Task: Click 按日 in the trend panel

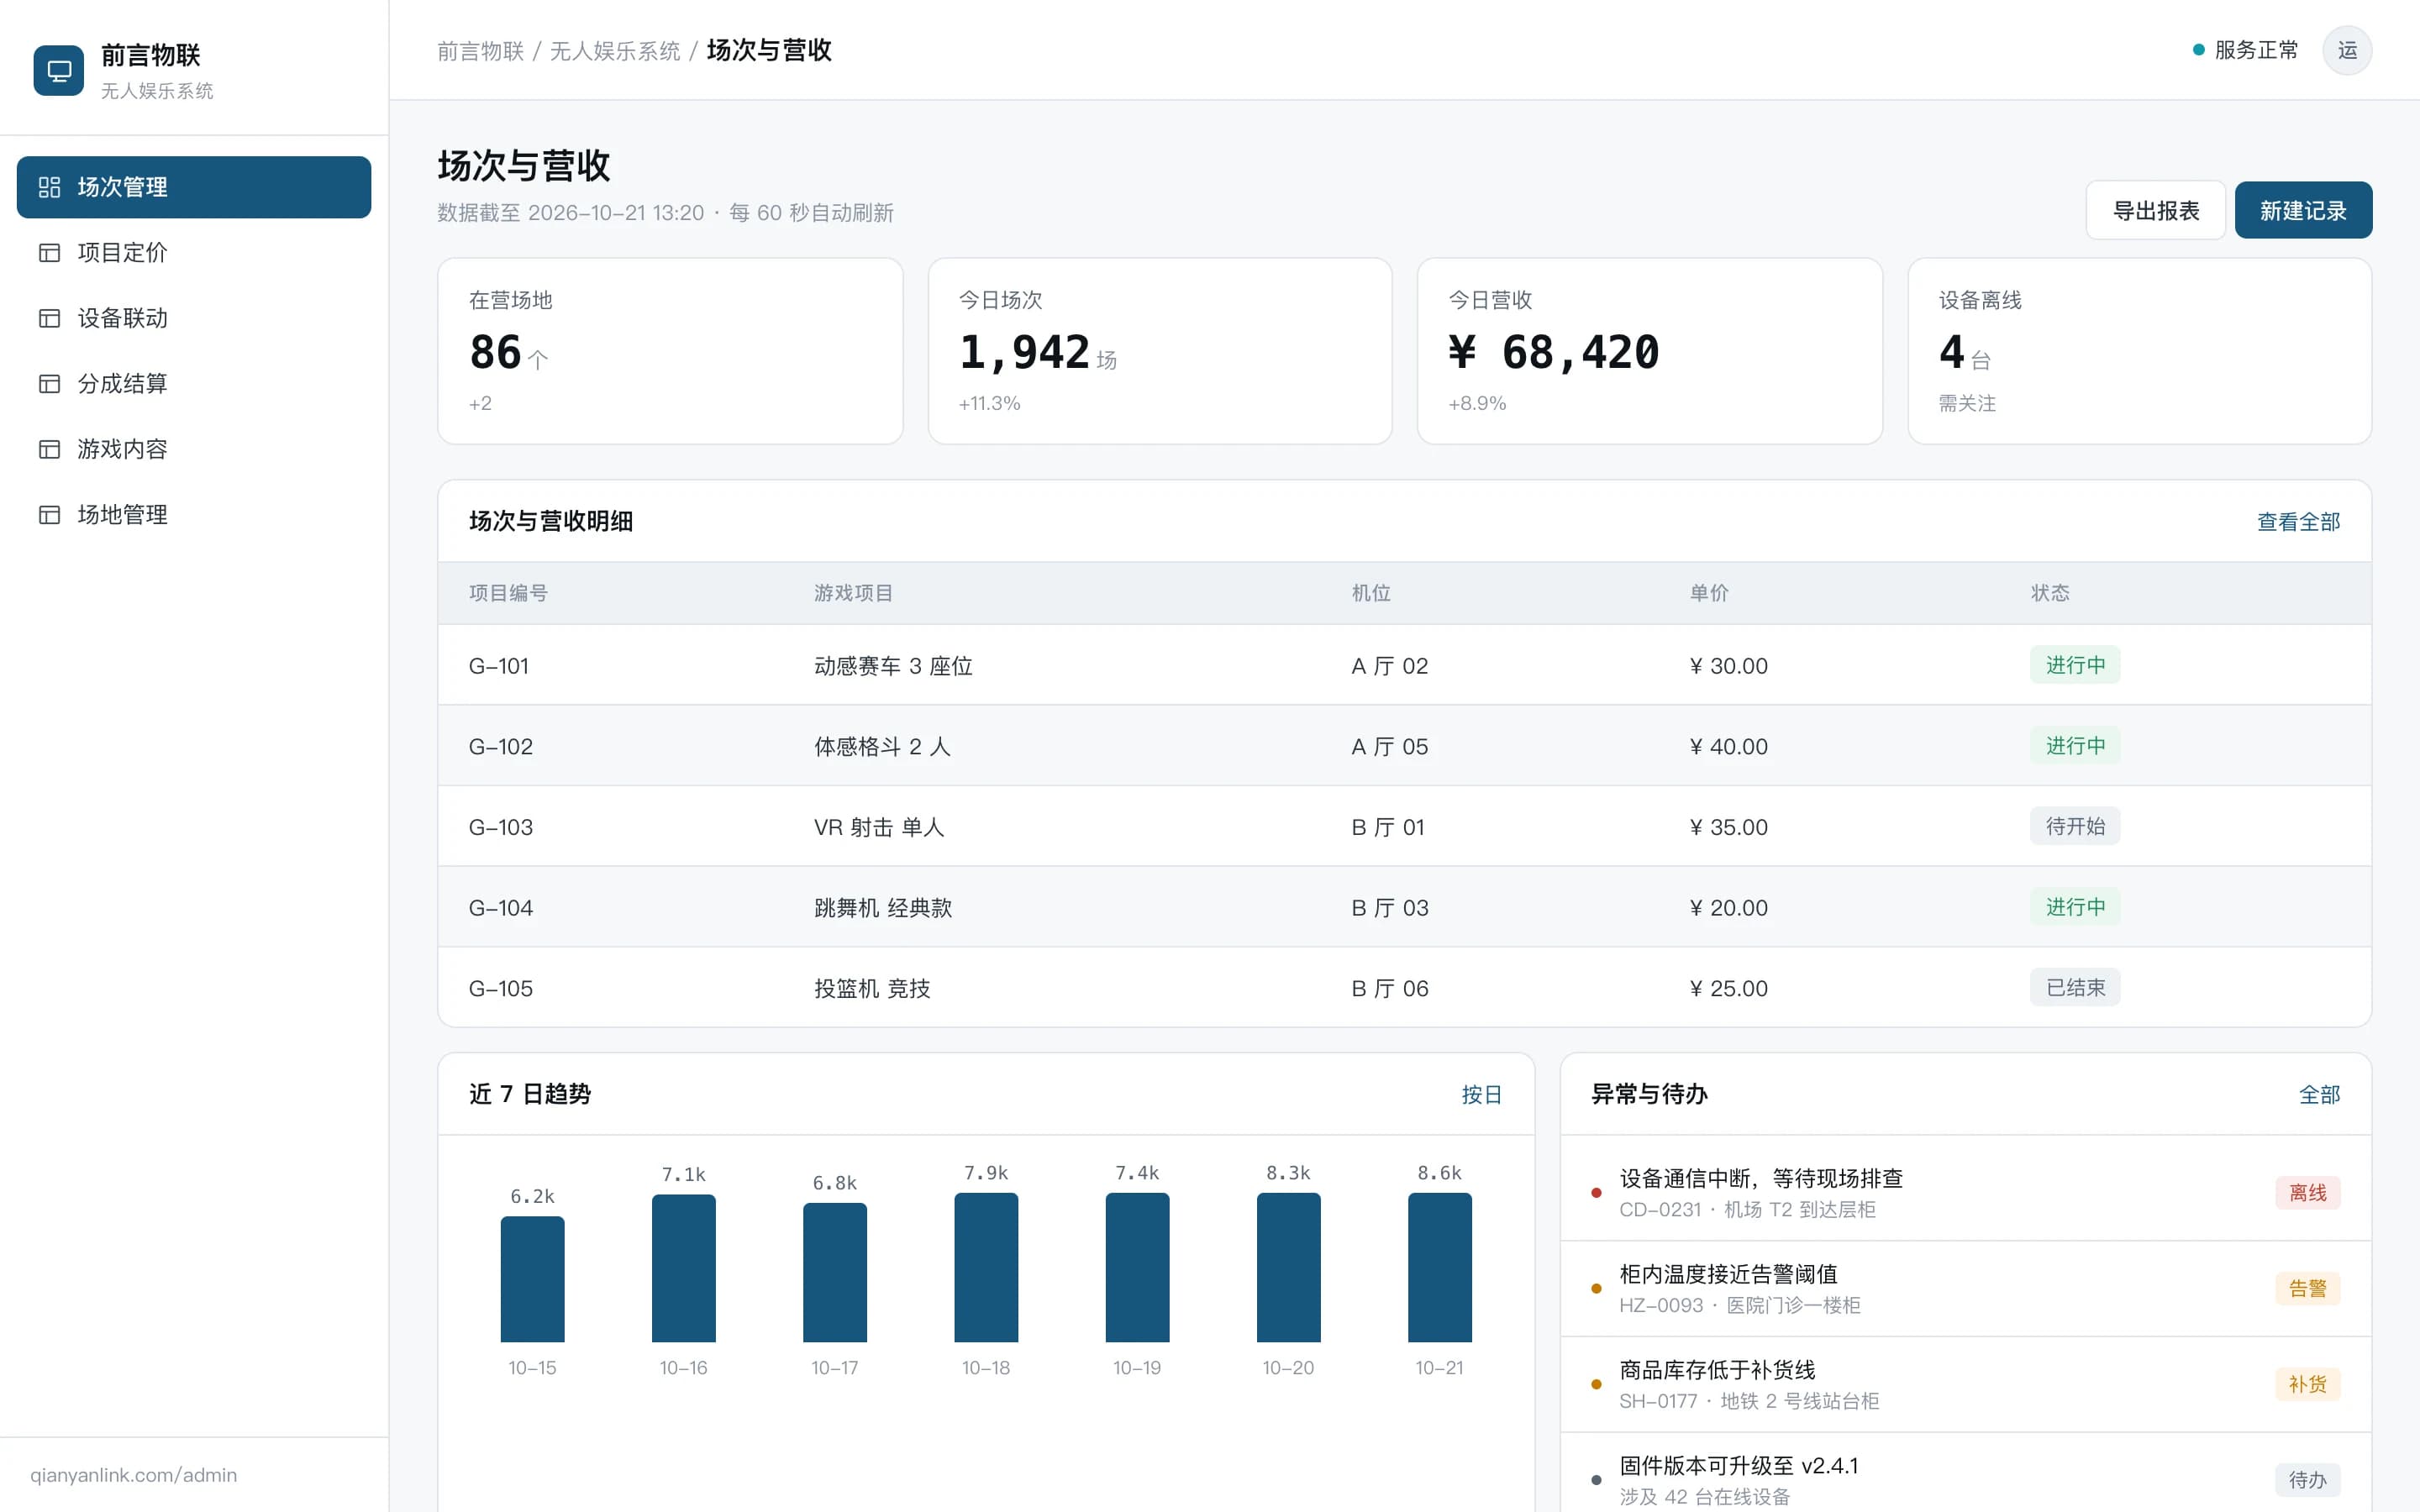Action: pos(1481,1095)
